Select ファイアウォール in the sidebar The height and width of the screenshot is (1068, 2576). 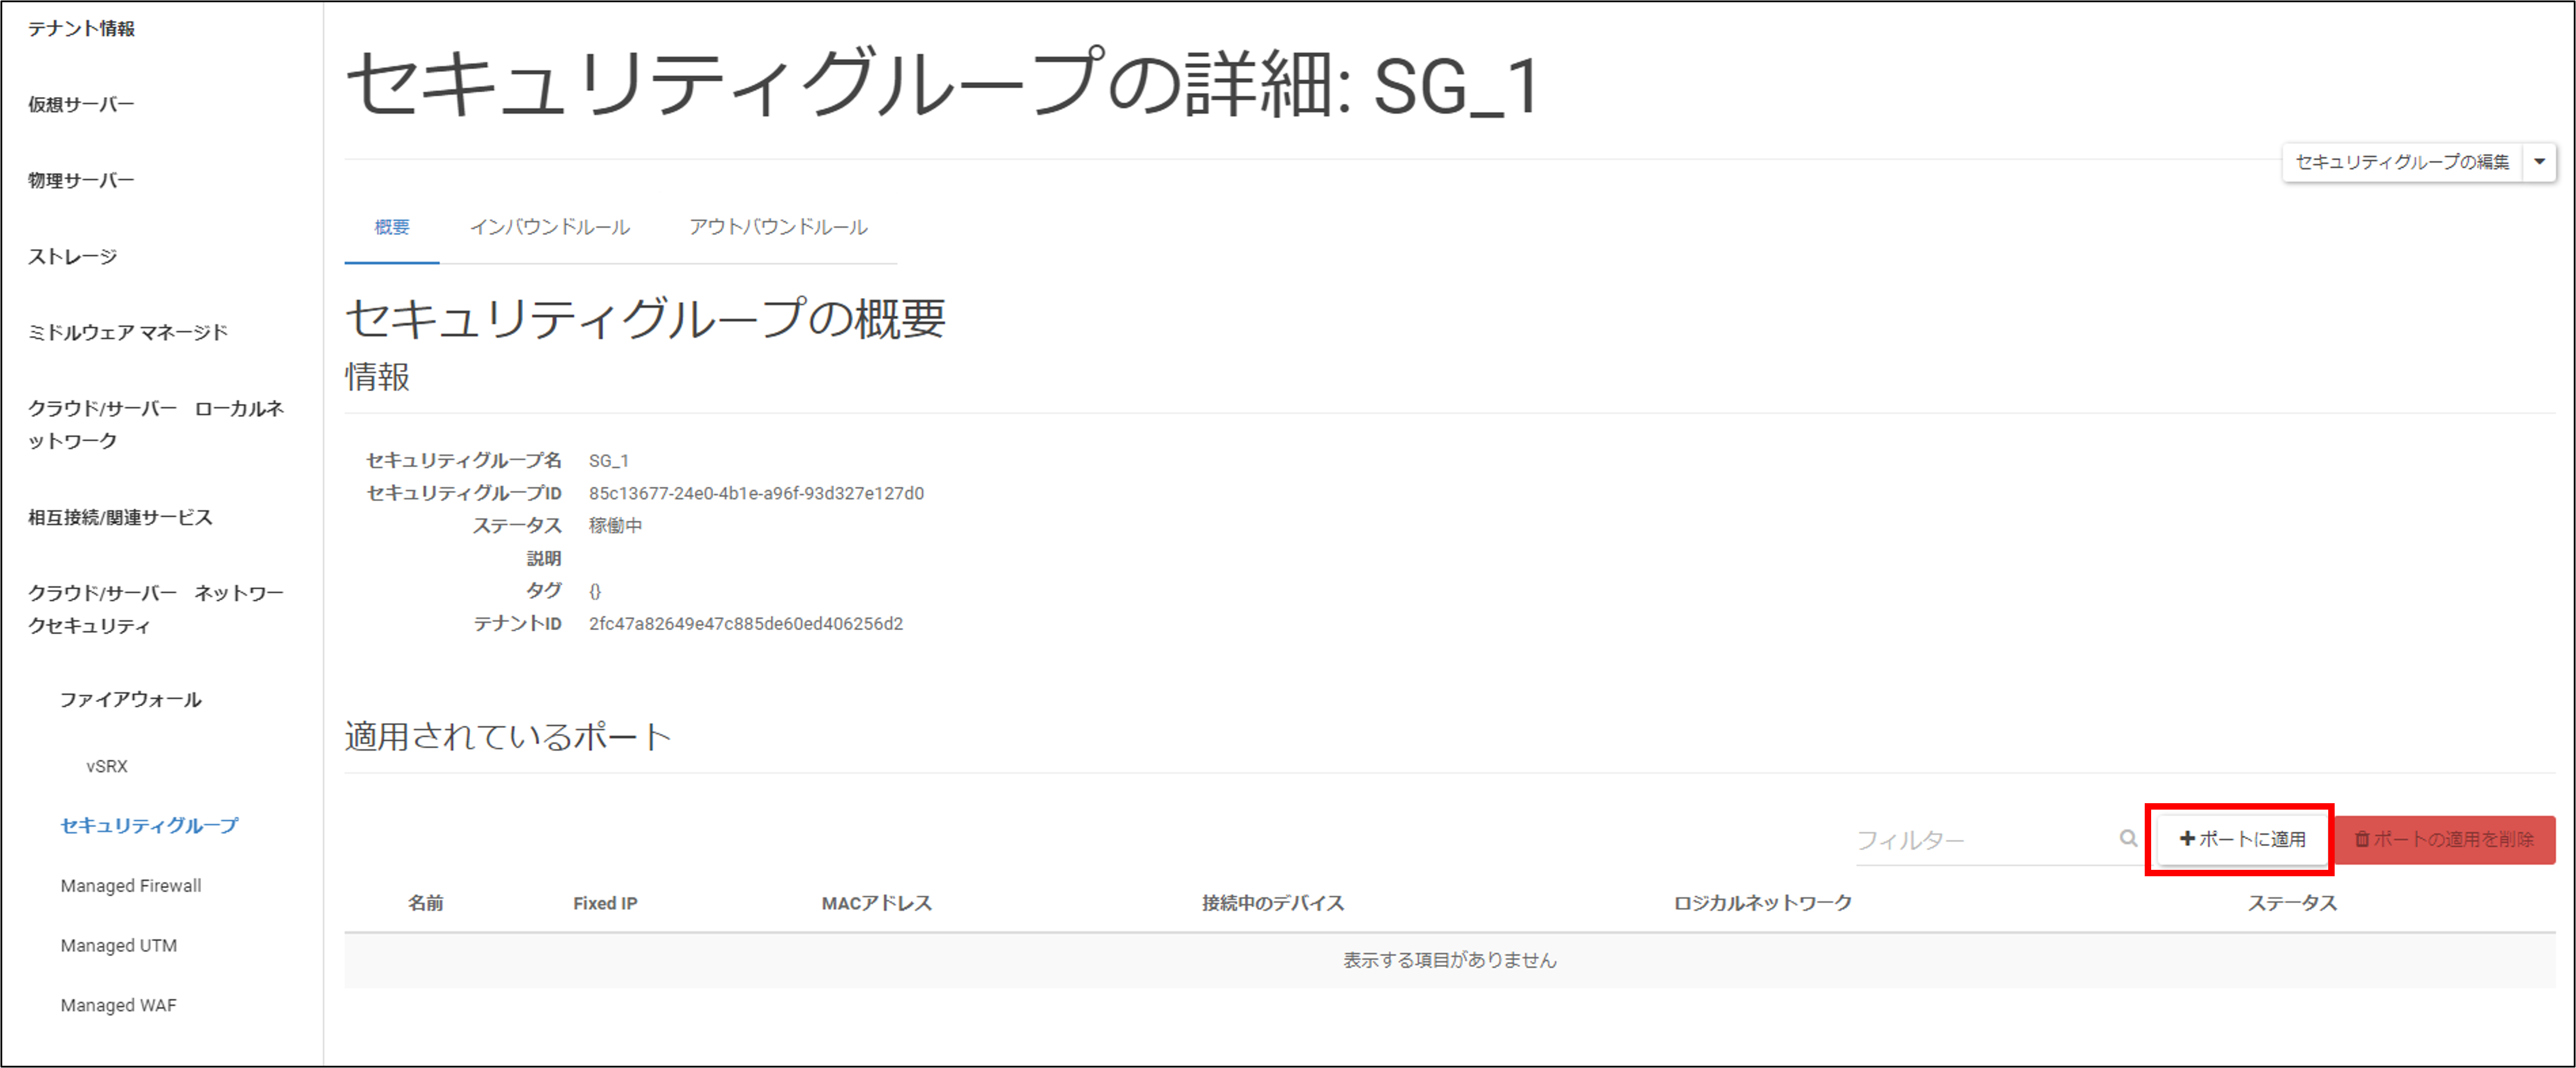[130, 699]
